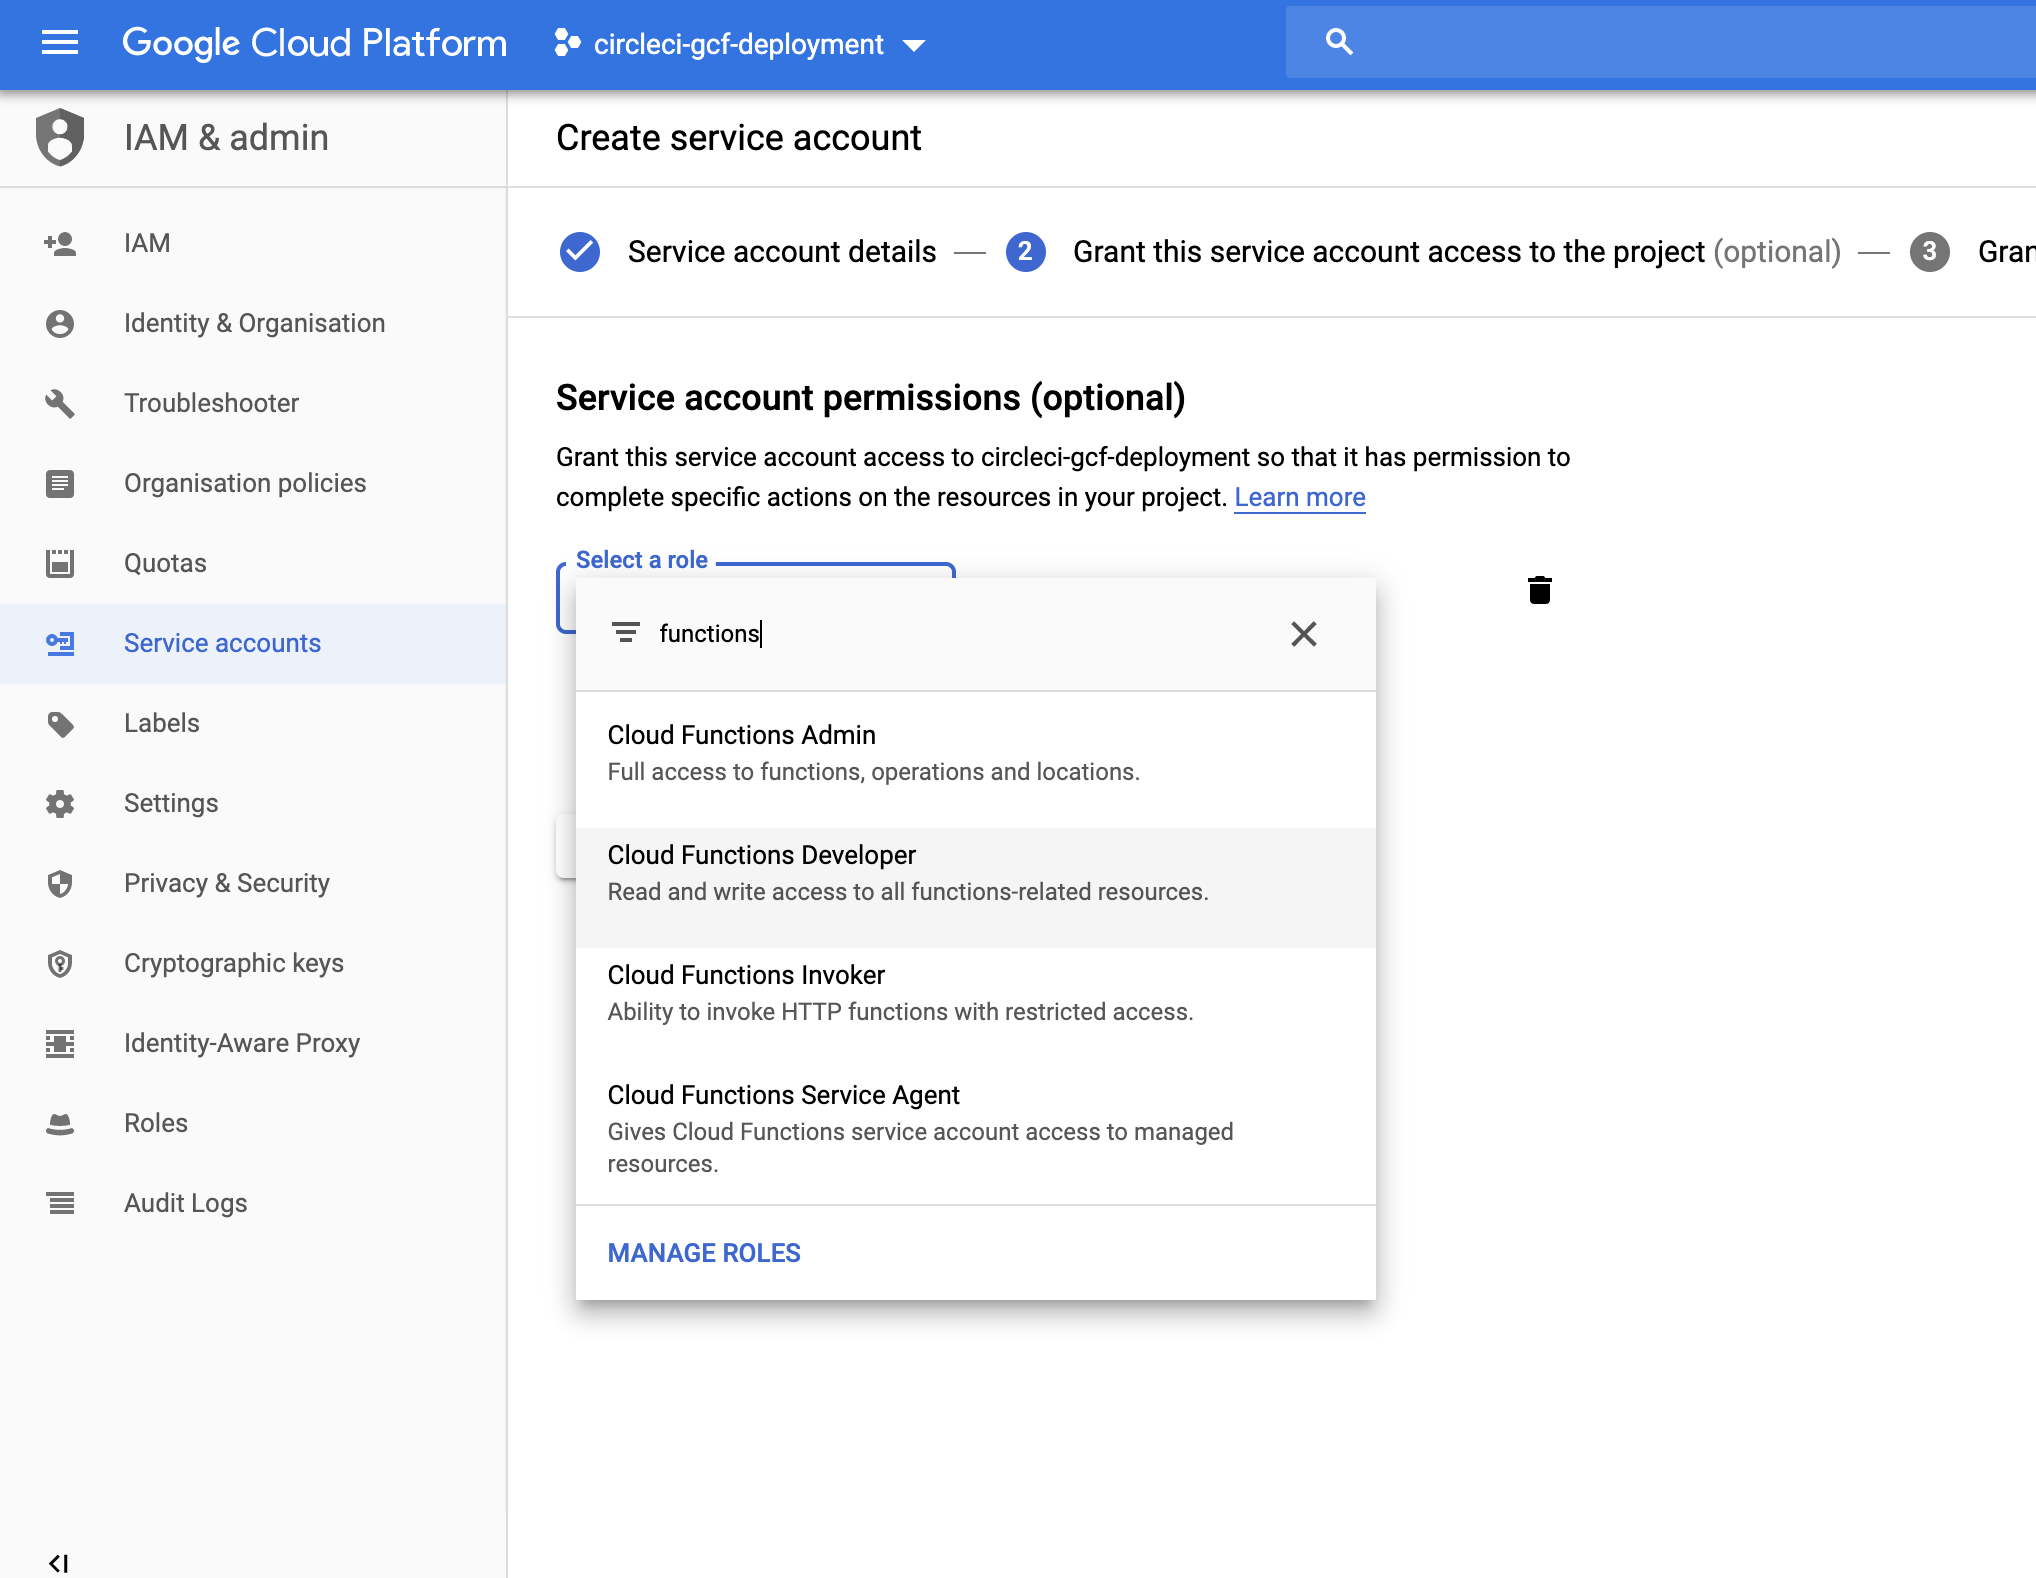Click the MANAGE ROLES button
The height and width of the screenshot is (1578, 2036).
(704, 1253)
